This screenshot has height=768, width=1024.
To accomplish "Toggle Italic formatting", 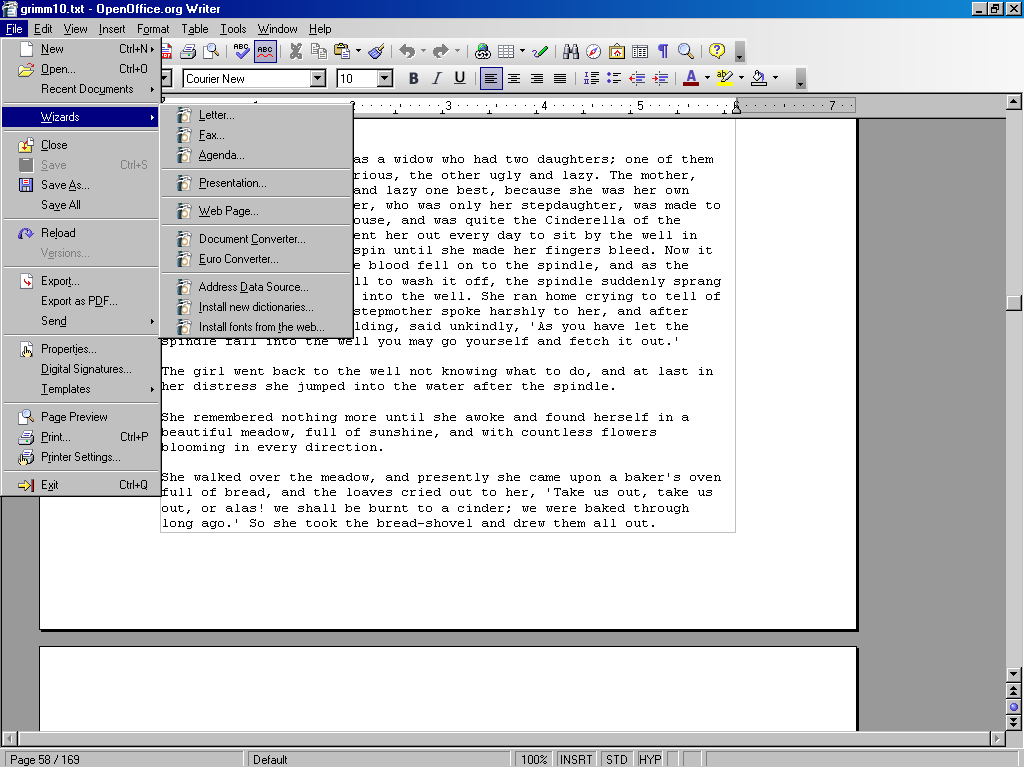I will pyautogui.click(x=436, y=78).
